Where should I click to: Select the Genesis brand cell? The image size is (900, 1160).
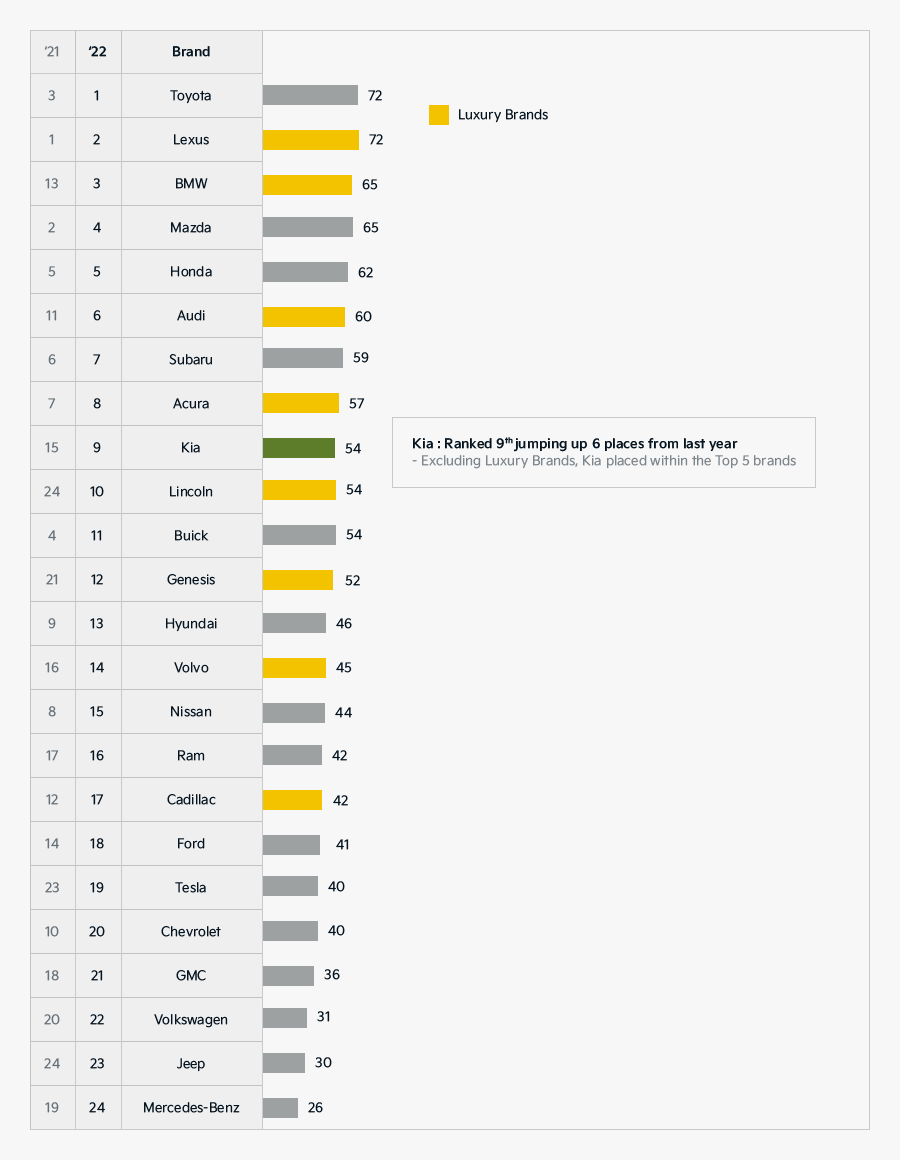(x=192, y=579)
